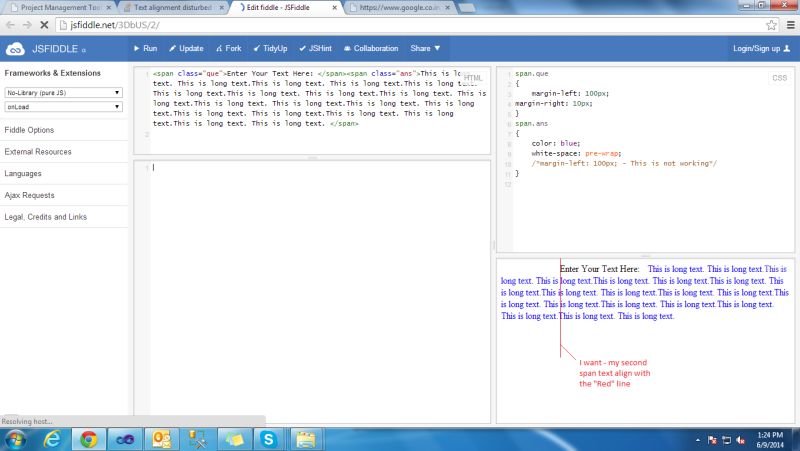
Task: Click the jsfiddle.net address bar
Action: click(x=408, y=24)
